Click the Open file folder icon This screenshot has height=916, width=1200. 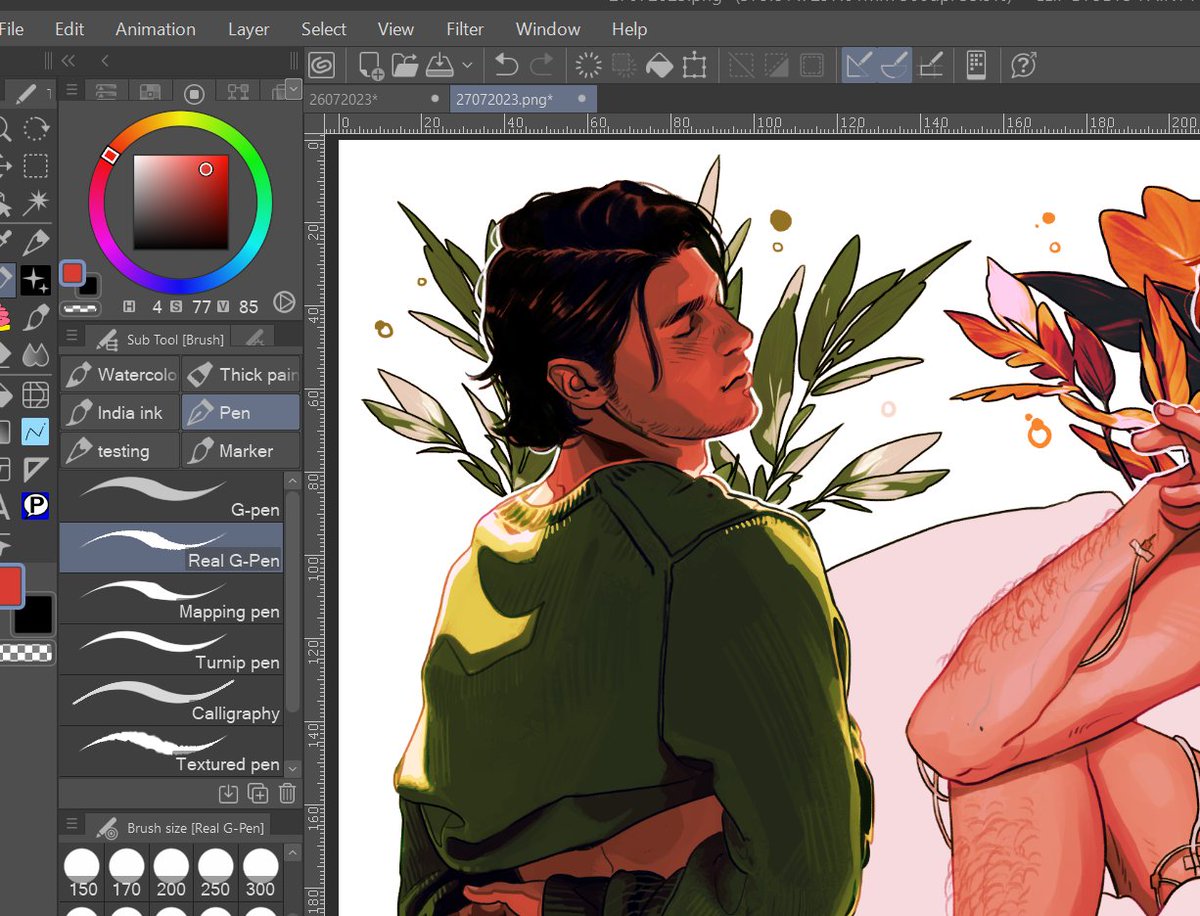pyautogui.click(x=405, y=66)
